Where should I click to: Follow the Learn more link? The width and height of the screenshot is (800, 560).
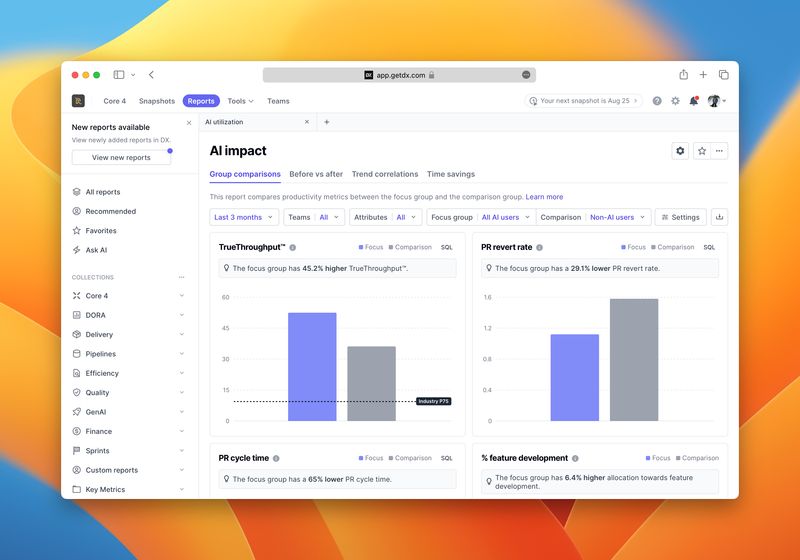[x=544, y=197]
